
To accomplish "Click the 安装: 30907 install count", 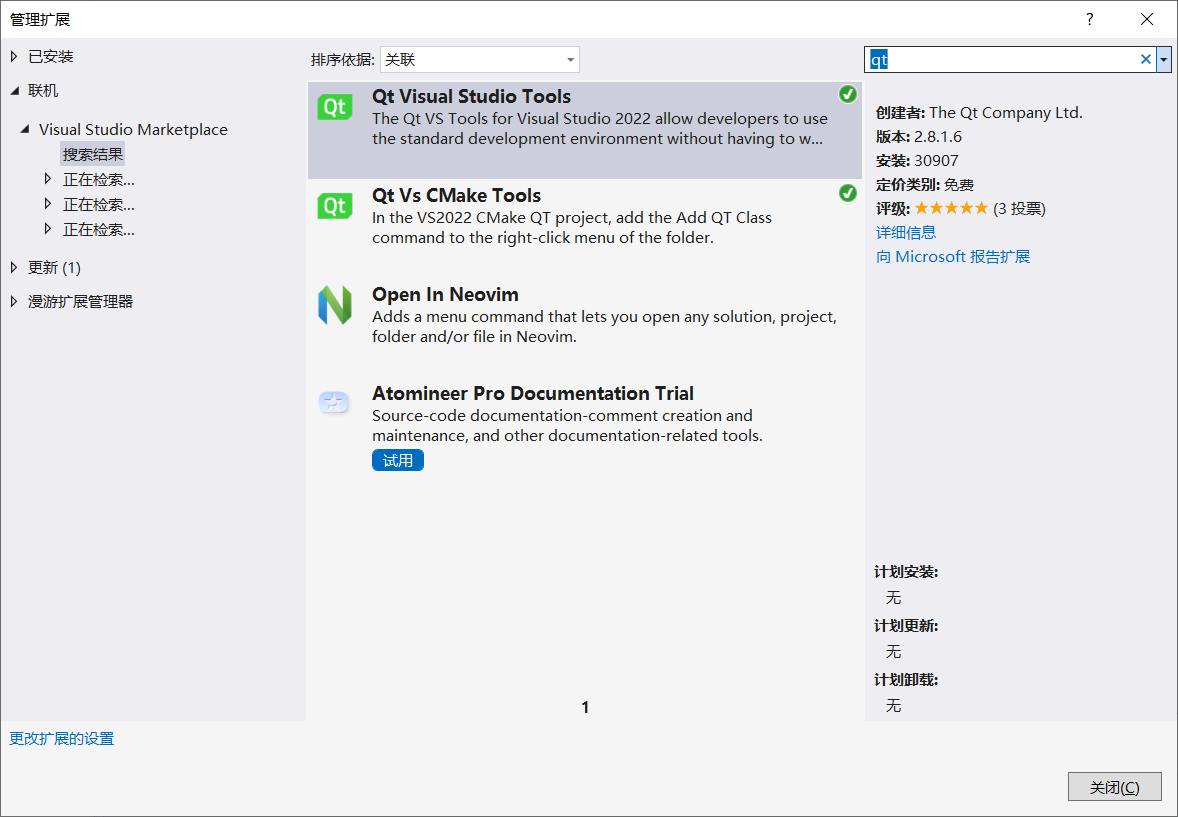I will (917, 161).
